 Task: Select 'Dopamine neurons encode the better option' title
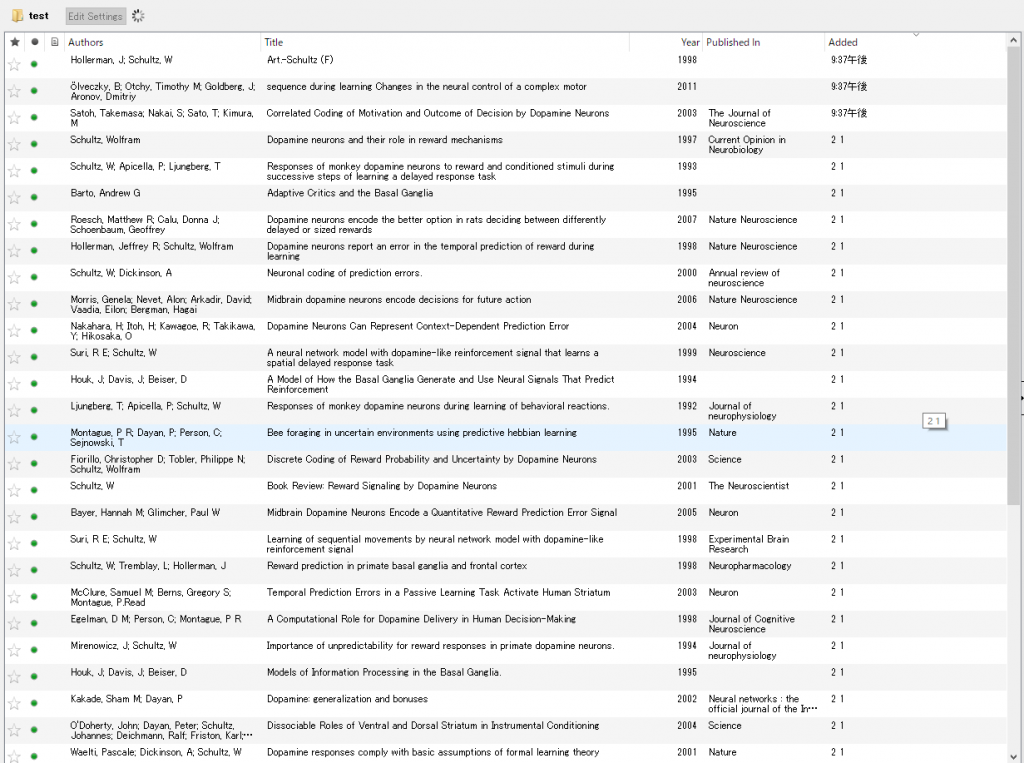[436, 225]
